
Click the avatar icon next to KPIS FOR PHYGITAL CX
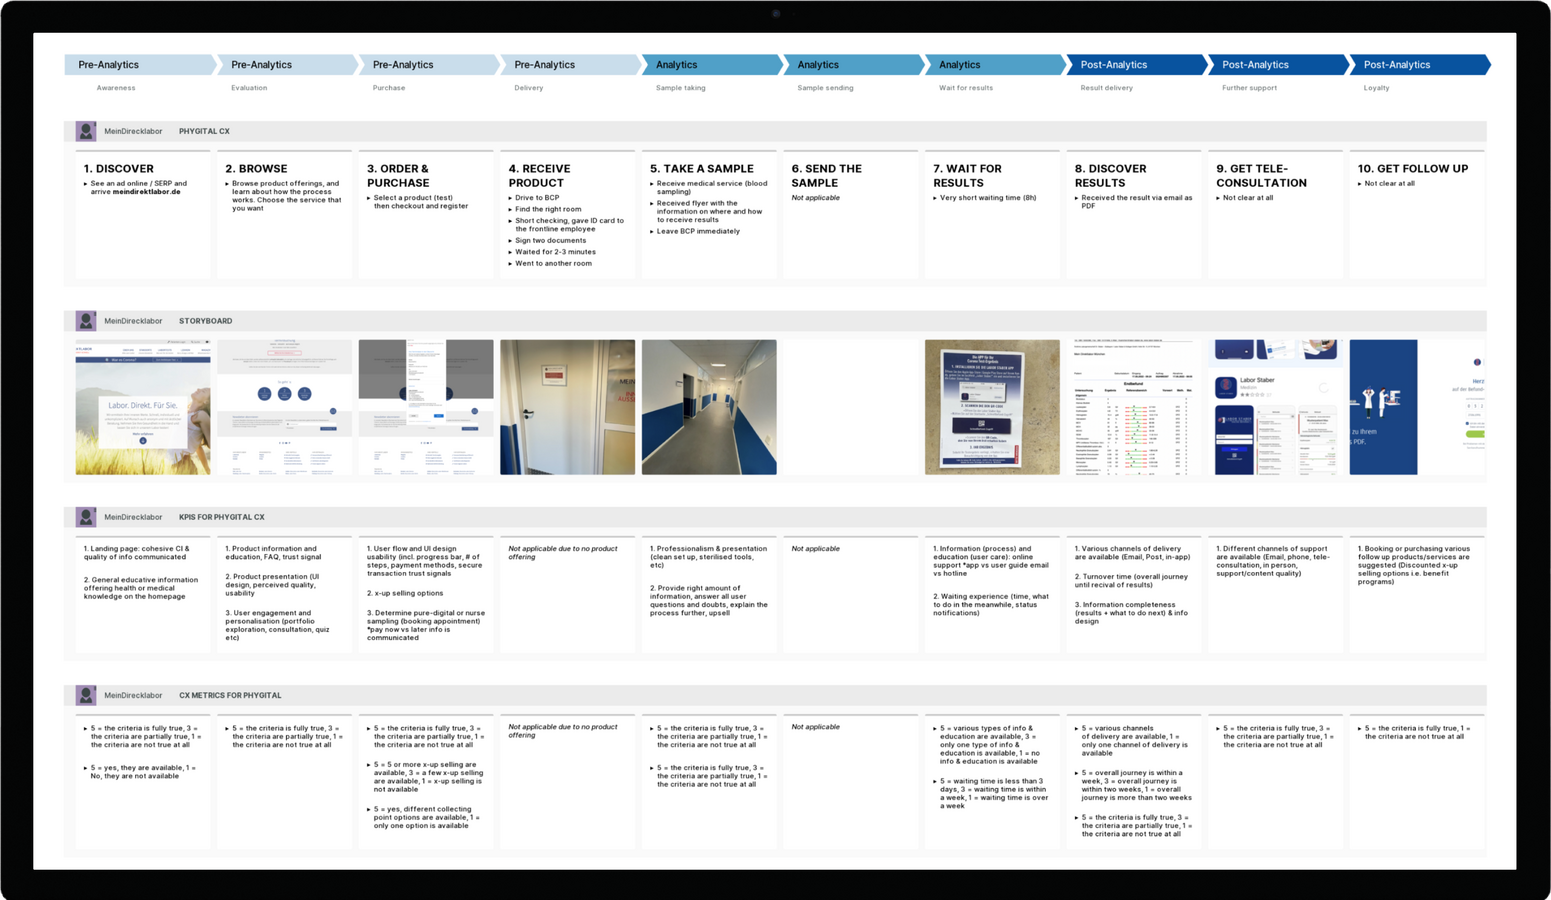click(86, 516)
